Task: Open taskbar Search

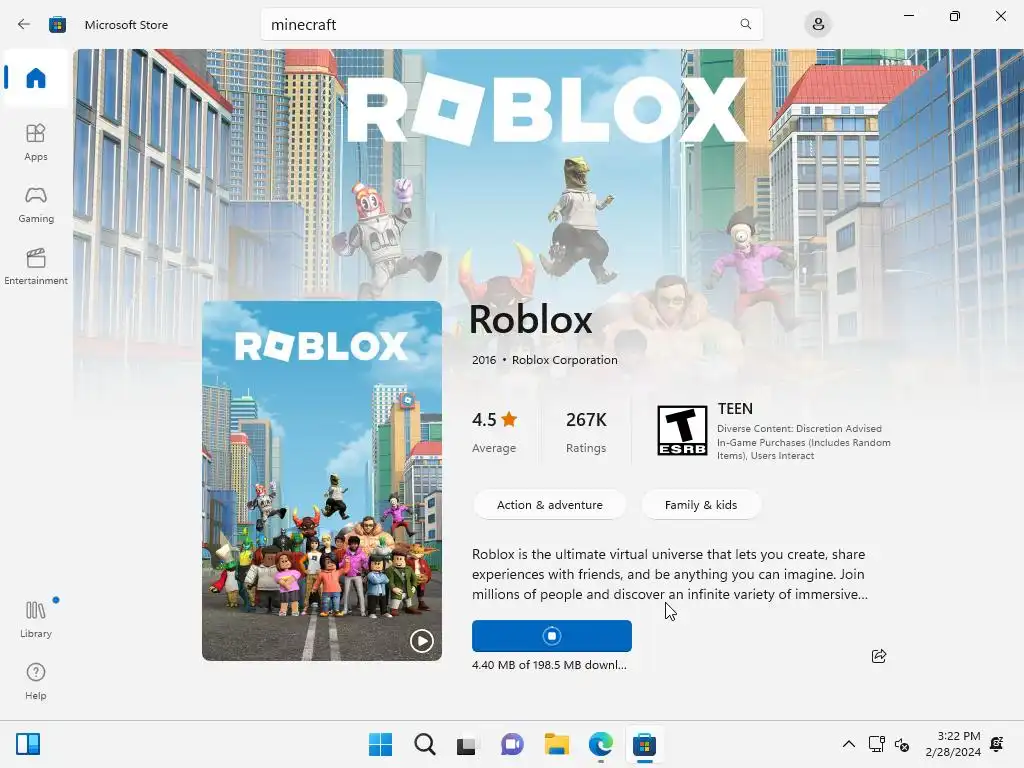Action: tap(424, 744)
